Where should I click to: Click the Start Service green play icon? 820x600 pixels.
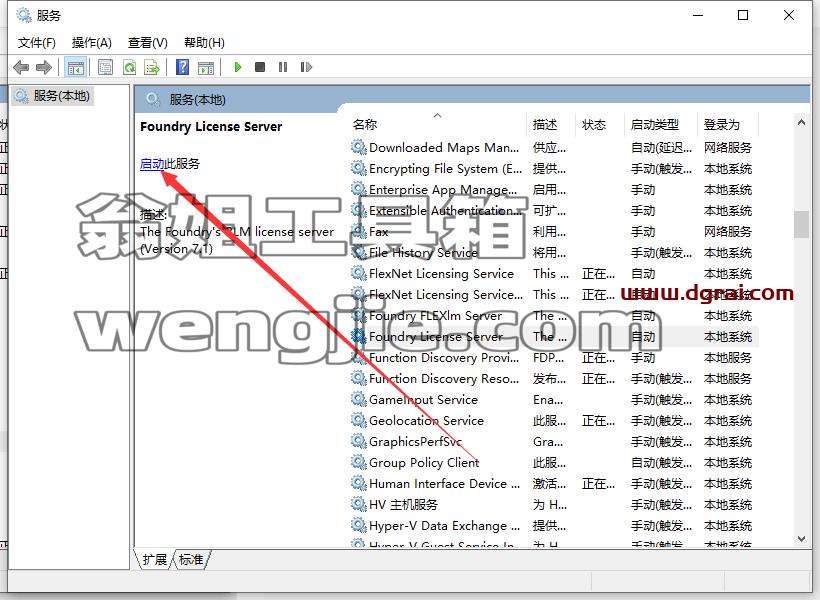pos(238,67)
